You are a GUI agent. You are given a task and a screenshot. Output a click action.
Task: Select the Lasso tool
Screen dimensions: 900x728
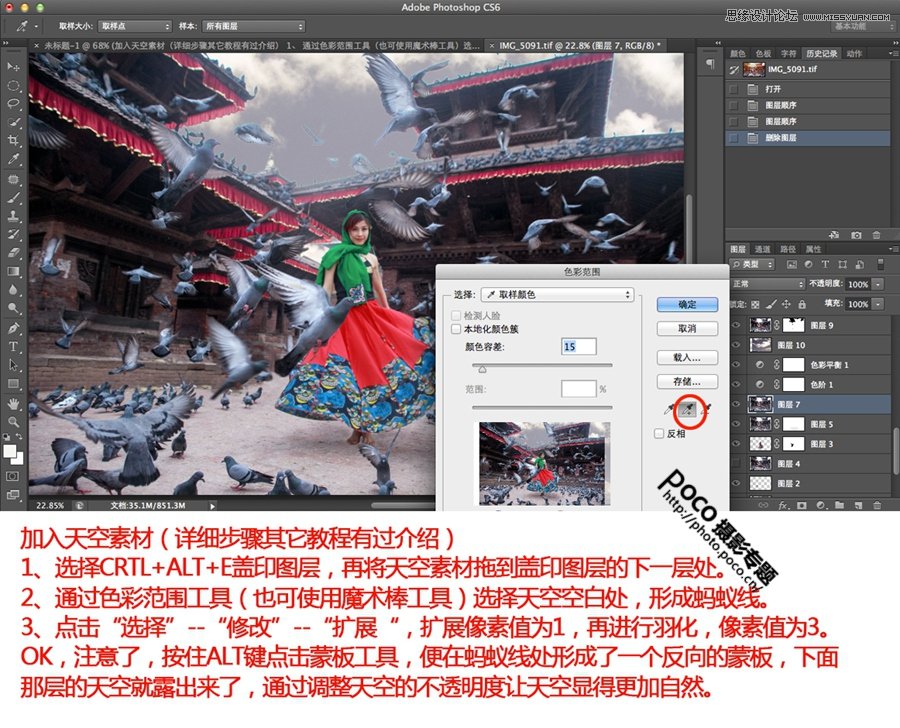[14, 99]
